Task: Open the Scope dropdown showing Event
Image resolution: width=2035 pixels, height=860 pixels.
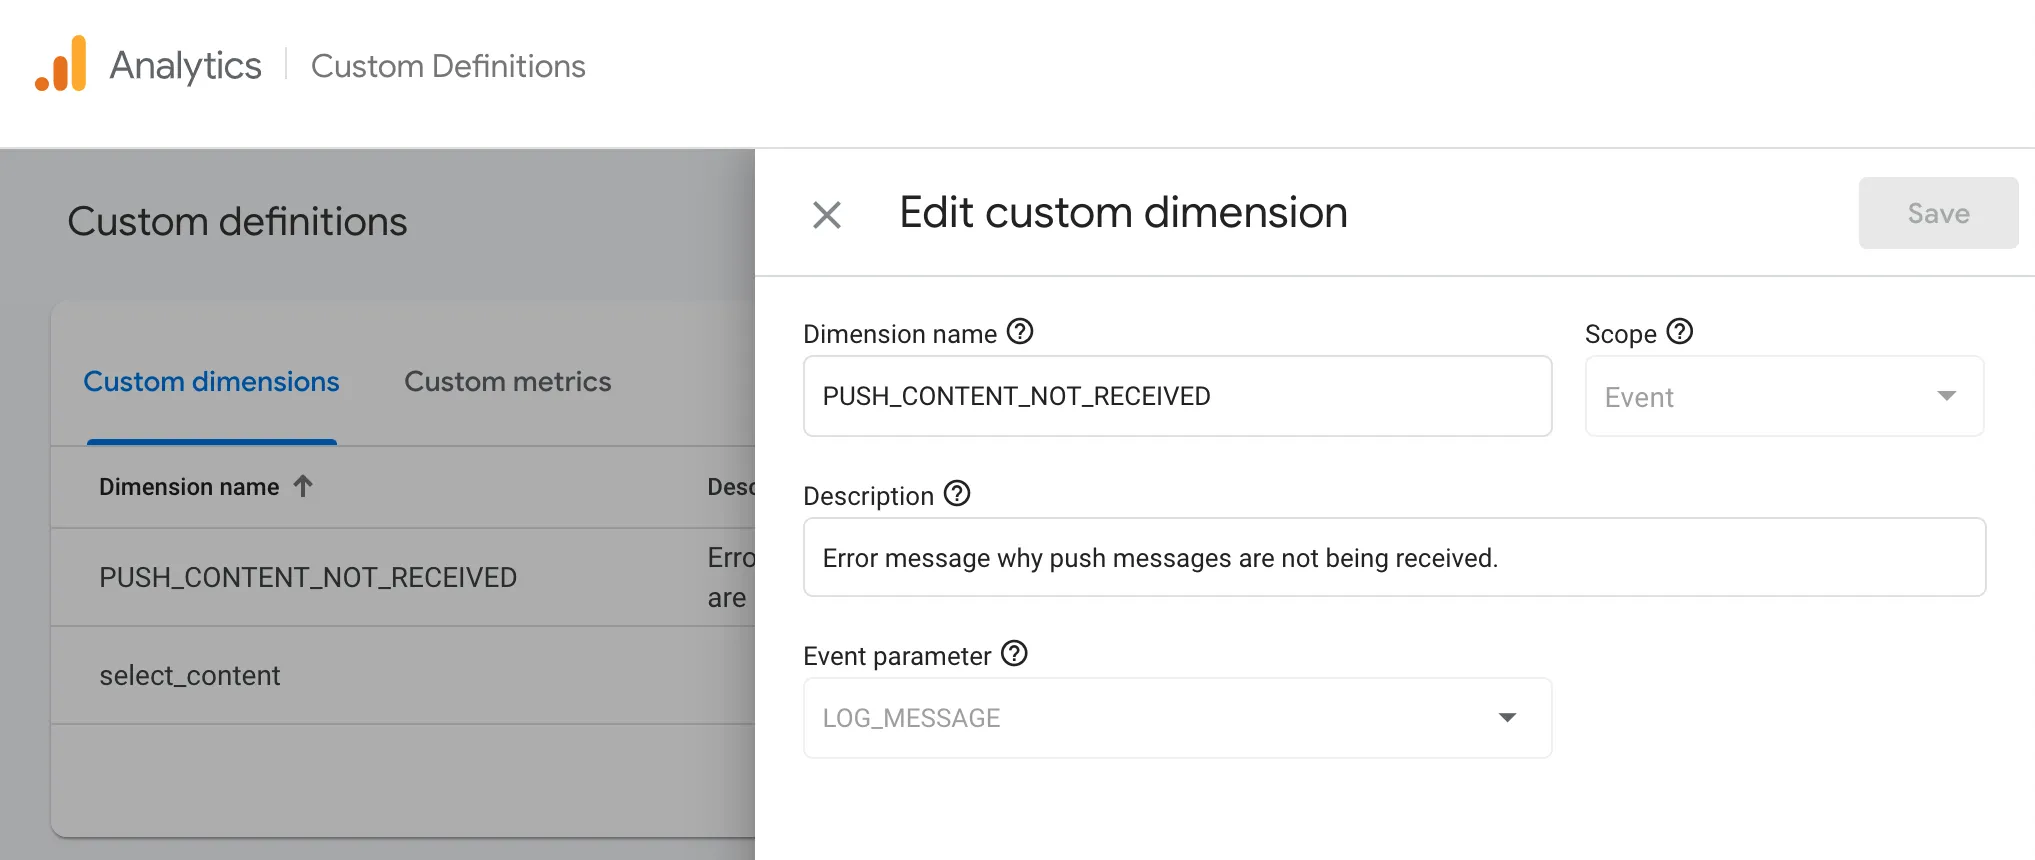Action: [1783, 397]
